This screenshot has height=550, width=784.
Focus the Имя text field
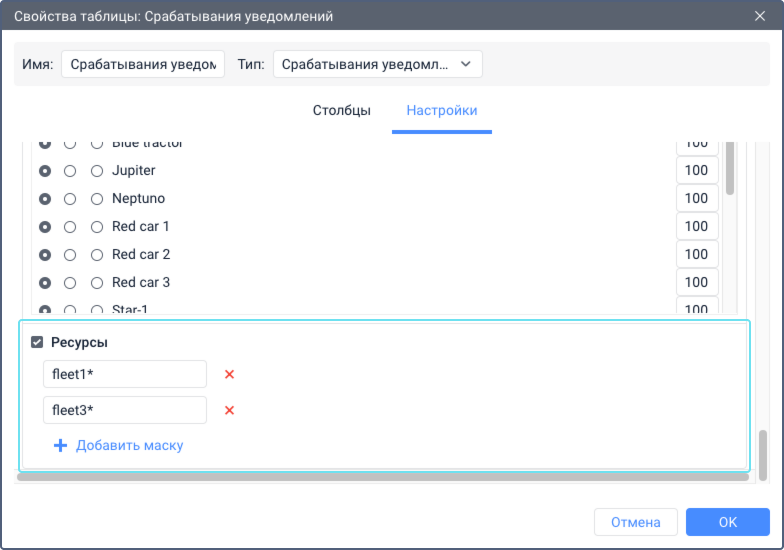(143, 64)
